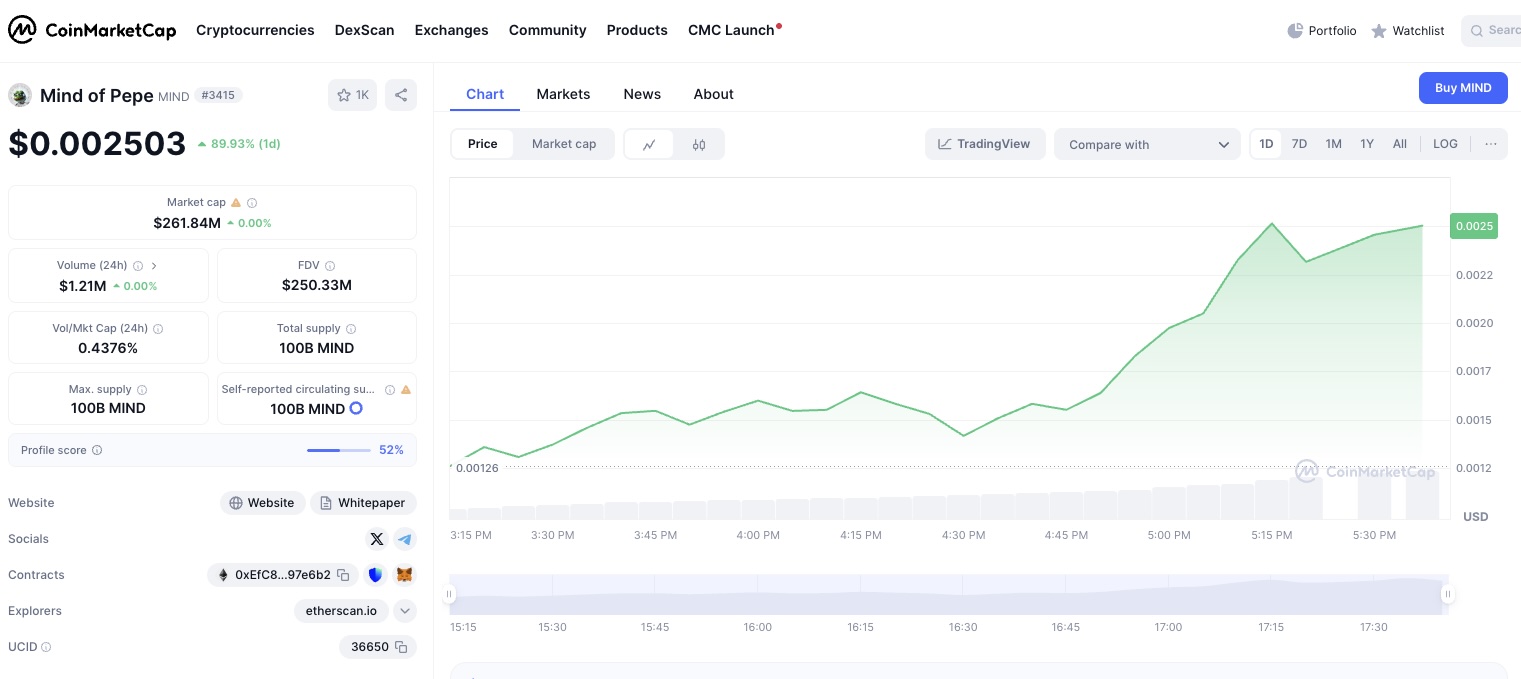Screen dimensions: 1521x679
Task: Copy the UCID 36650 value
Action: point(401,647)
